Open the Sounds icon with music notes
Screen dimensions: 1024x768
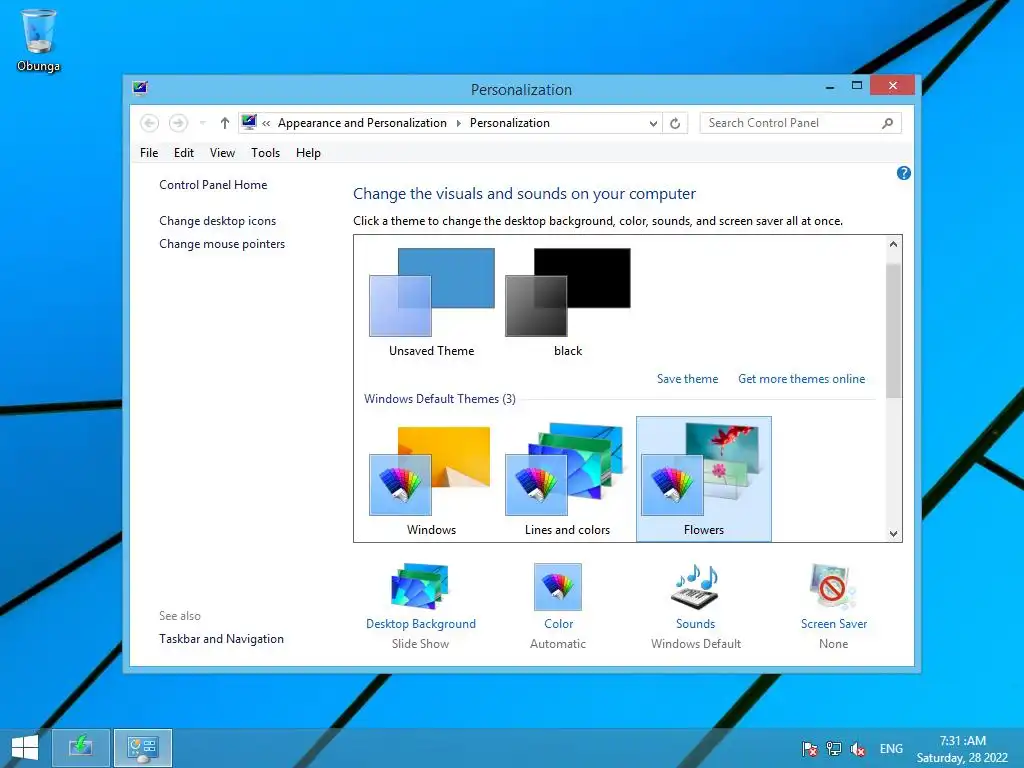[x=696, y=586]
